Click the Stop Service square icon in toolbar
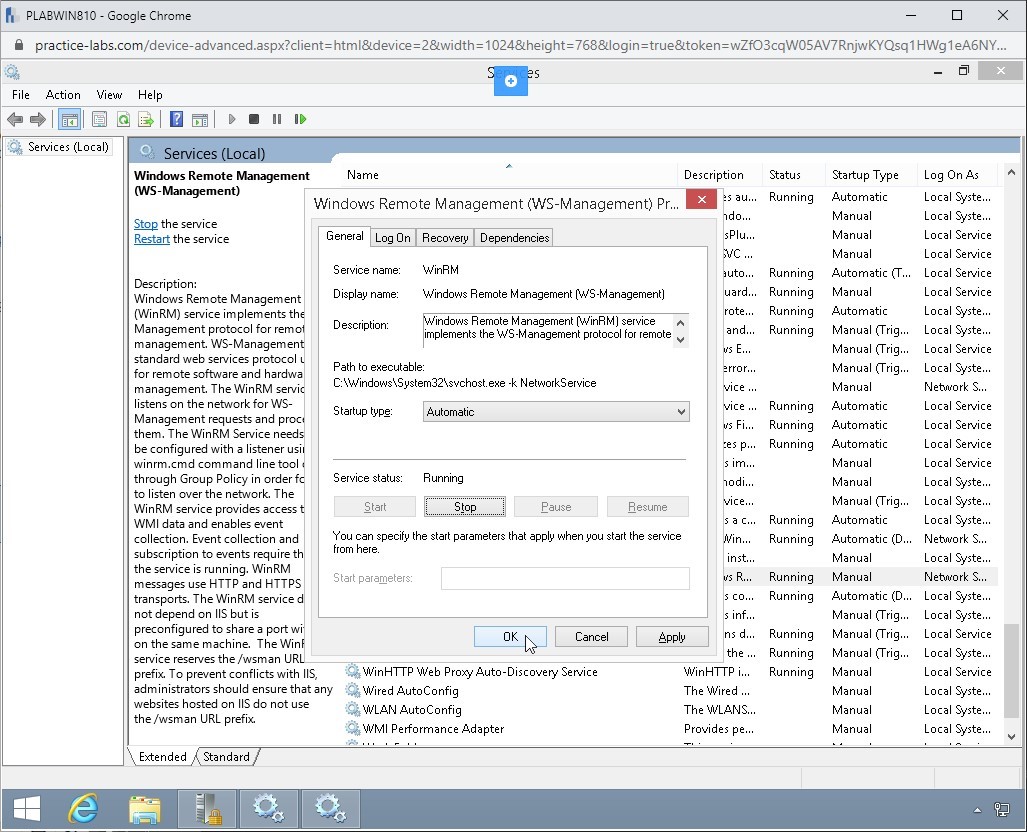Viewport: 1027px width, 832px height. [x=254, y=119]
